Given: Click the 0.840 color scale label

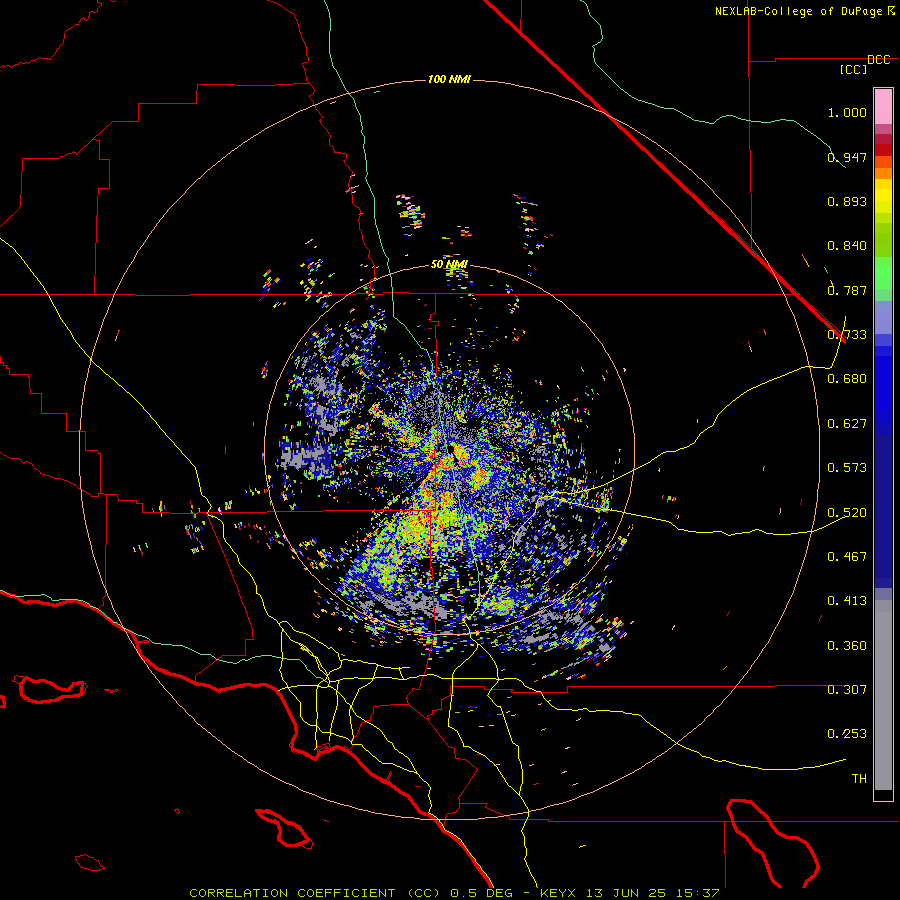Looking at the screenshot, I should 847,246.
